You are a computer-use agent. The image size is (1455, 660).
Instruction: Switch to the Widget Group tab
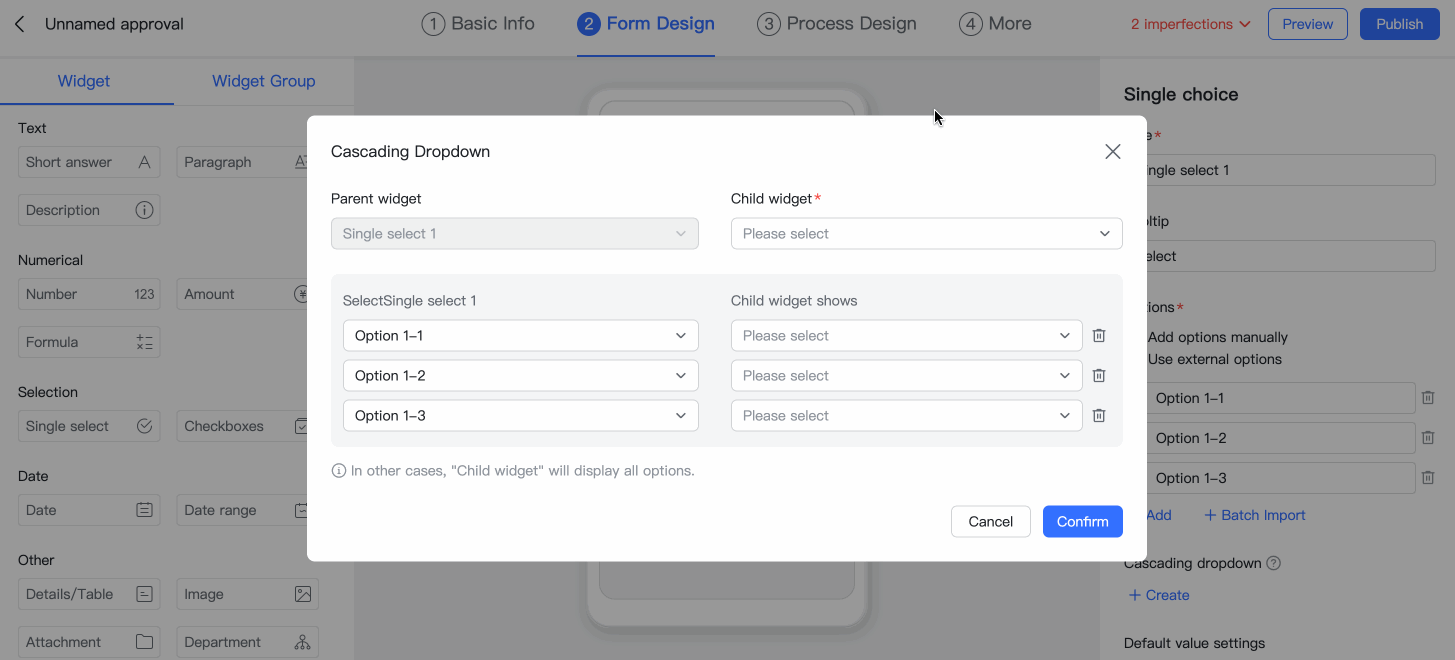click(263, 81)
